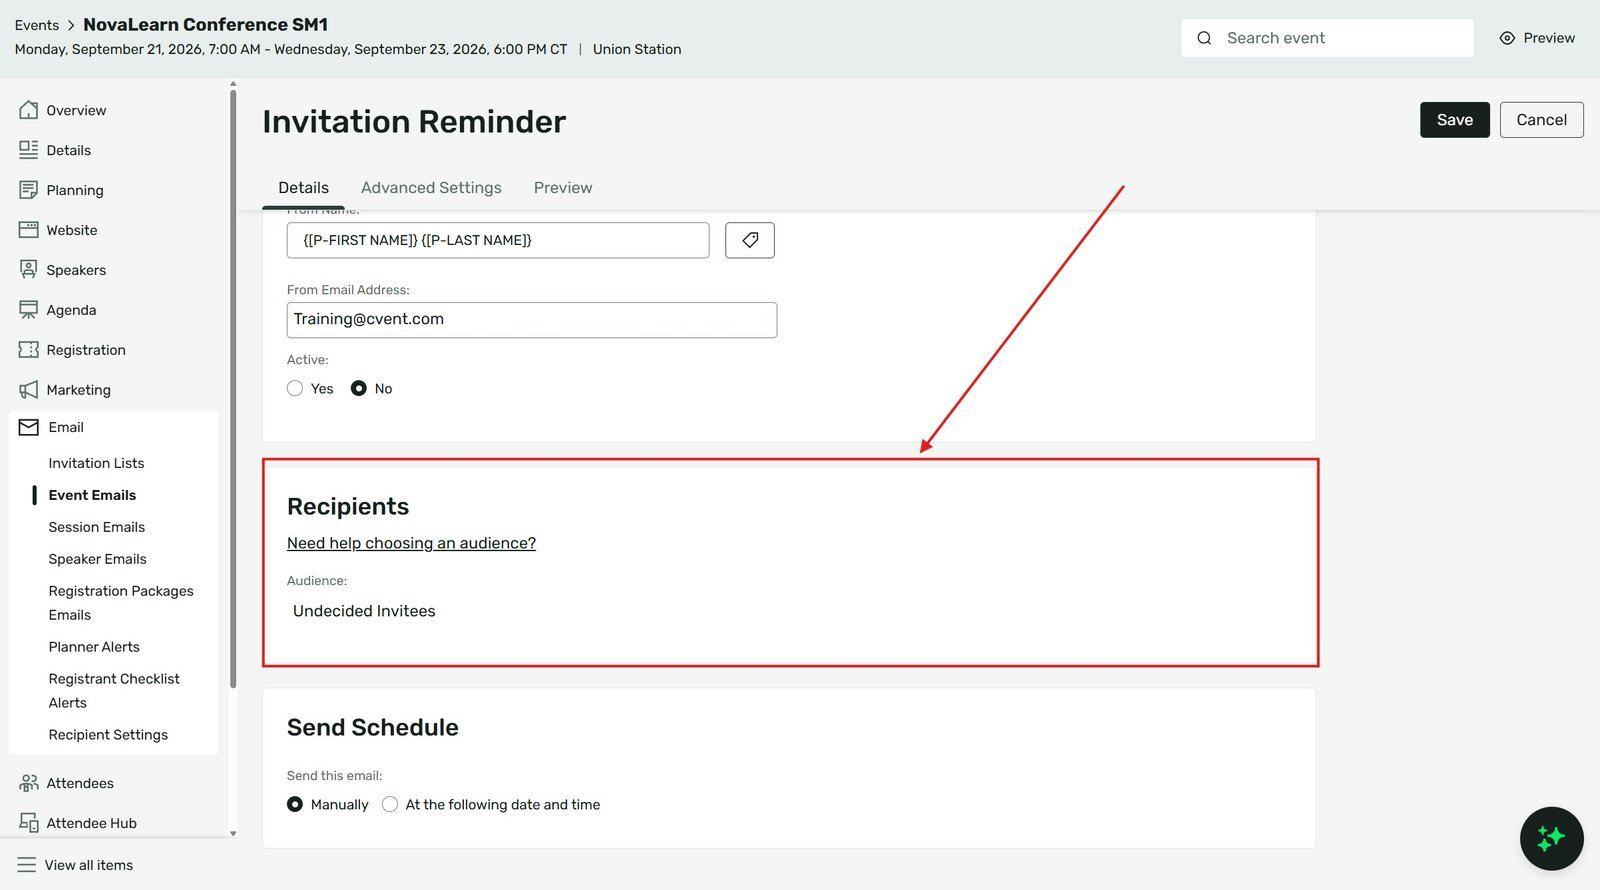Set Active to Yes
The width and height of the screenshot is (1600, 890).
[295, 388]
